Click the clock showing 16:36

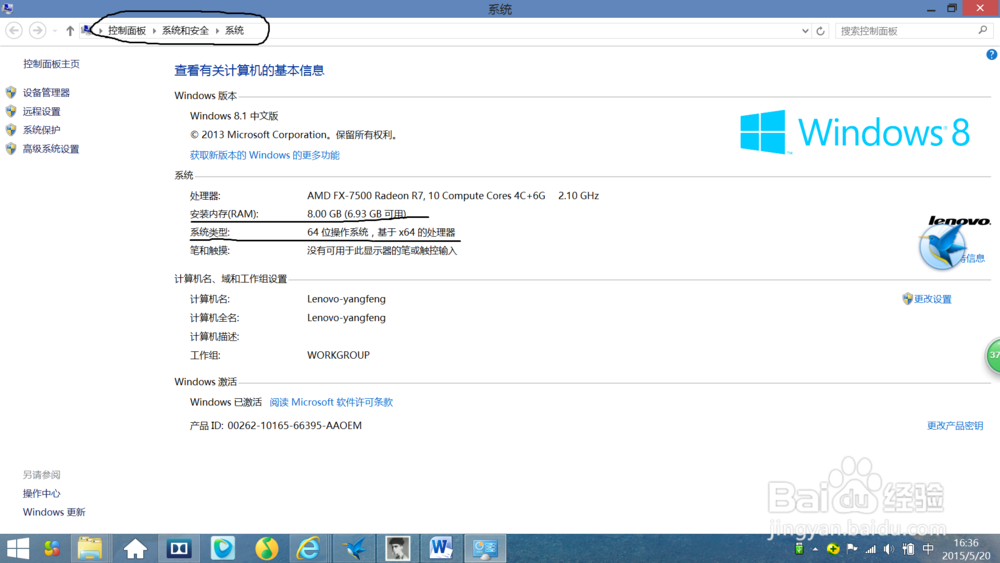pos(966,543)
